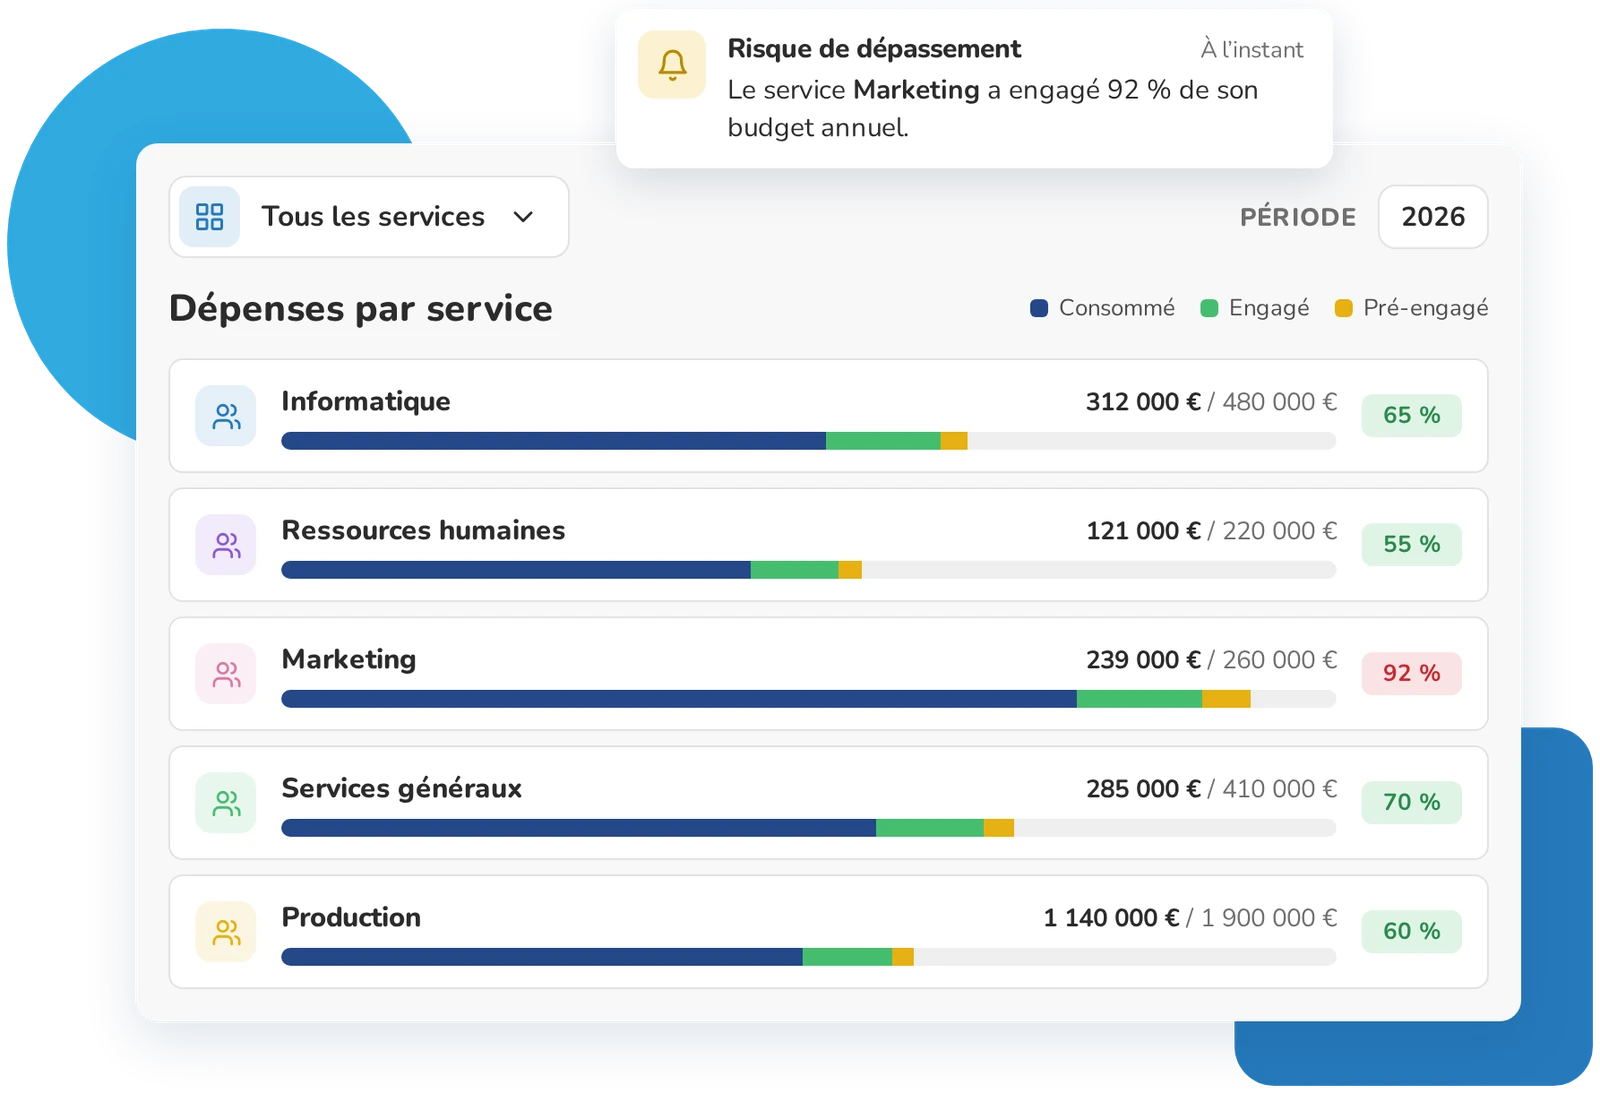Screen dimensions: 1600x1093
Task: Click the Services généraux service name
Action: click(402, 789)
